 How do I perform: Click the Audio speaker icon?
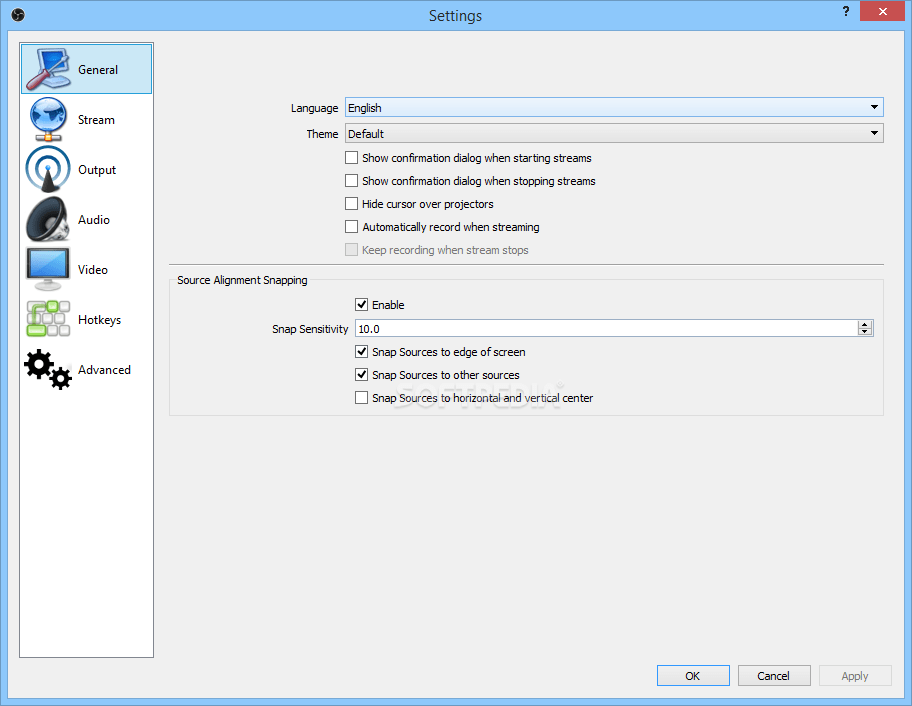coord(48,219)
